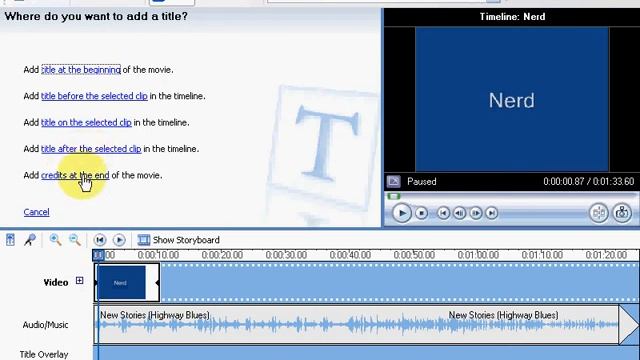Viewport: 640px width, 360px height.
Task: Click the Set Audio Levels icon
Action: point(10,240)
